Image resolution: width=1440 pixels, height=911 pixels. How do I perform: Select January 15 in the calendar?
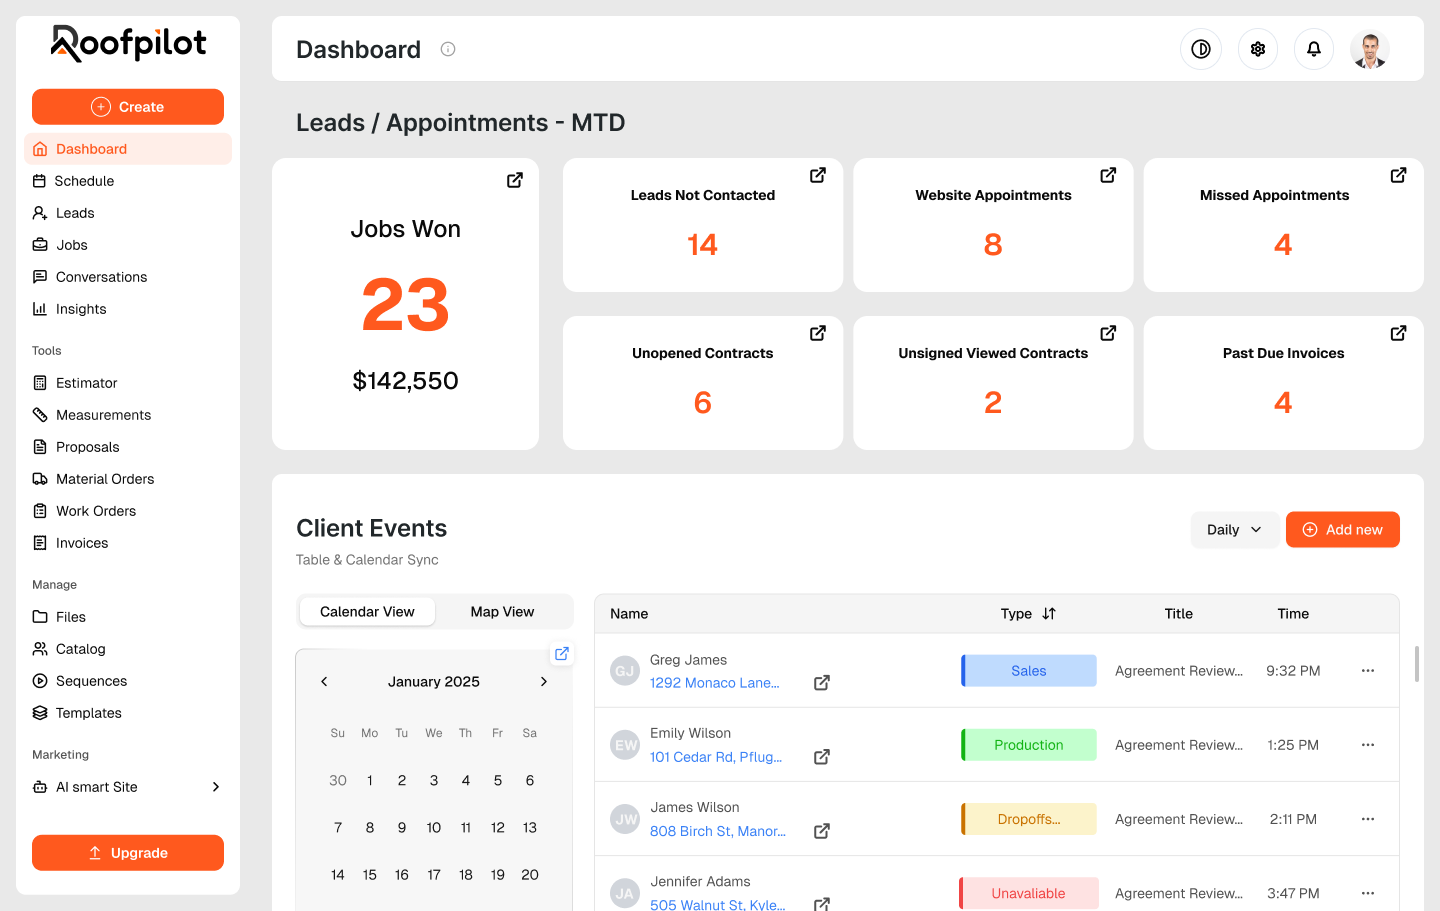370,875
